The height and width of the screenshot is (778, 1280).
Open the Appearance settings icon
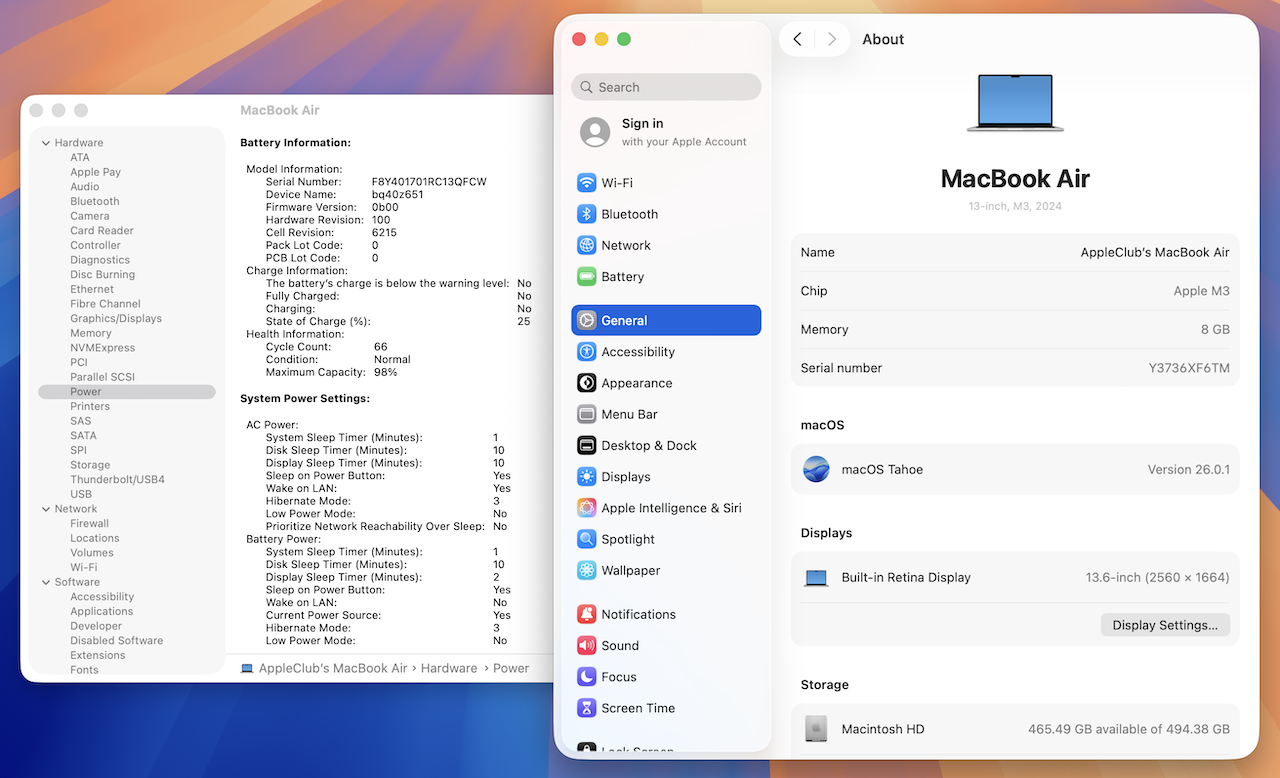point(587,383)
